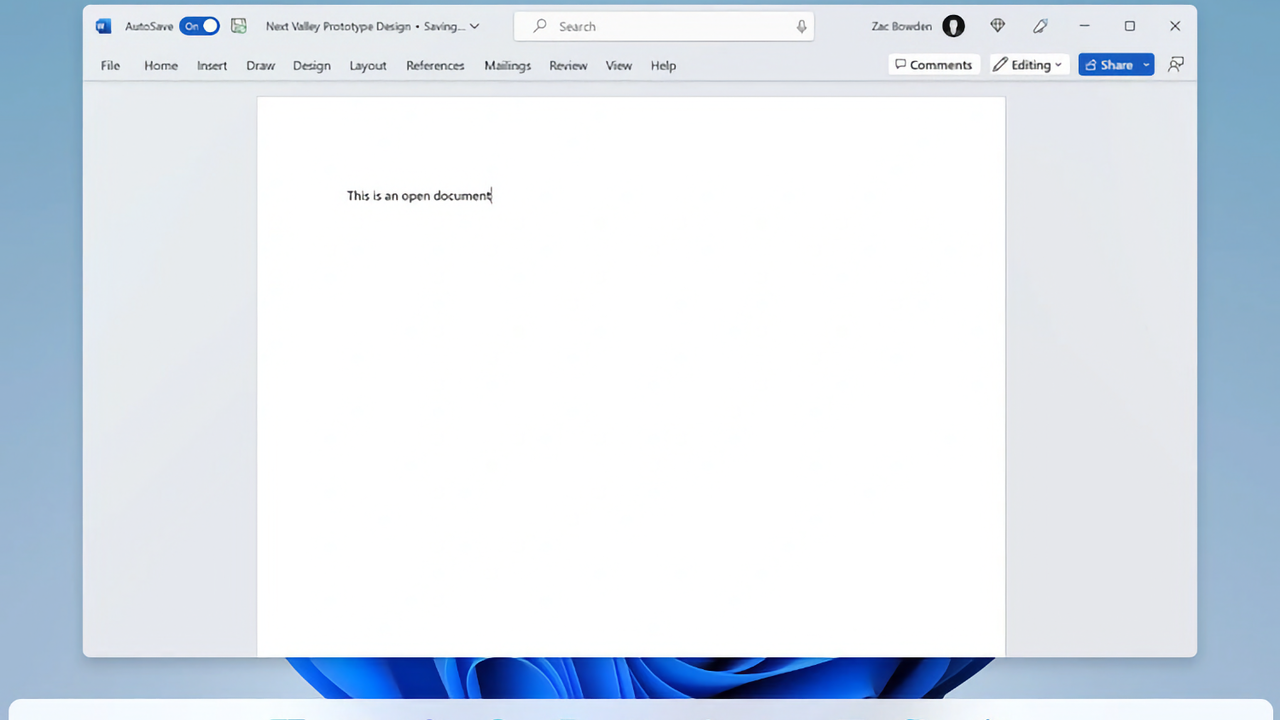The image size is (1280, 720).
Task: Click the microphone icon in search box
Action: coord(801,27)
